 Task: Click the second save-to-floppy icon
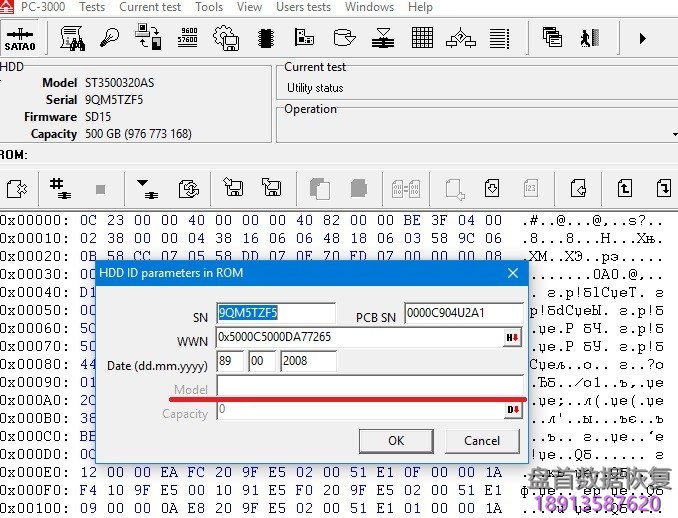pyautogui.click(x=271, y=187)
